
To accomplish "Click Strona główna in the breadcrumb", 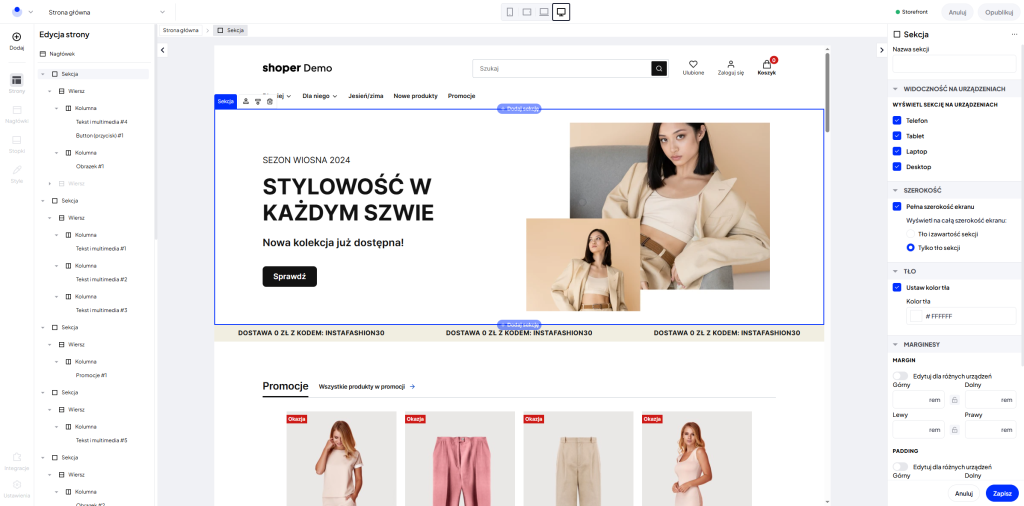I will (181, 30).
